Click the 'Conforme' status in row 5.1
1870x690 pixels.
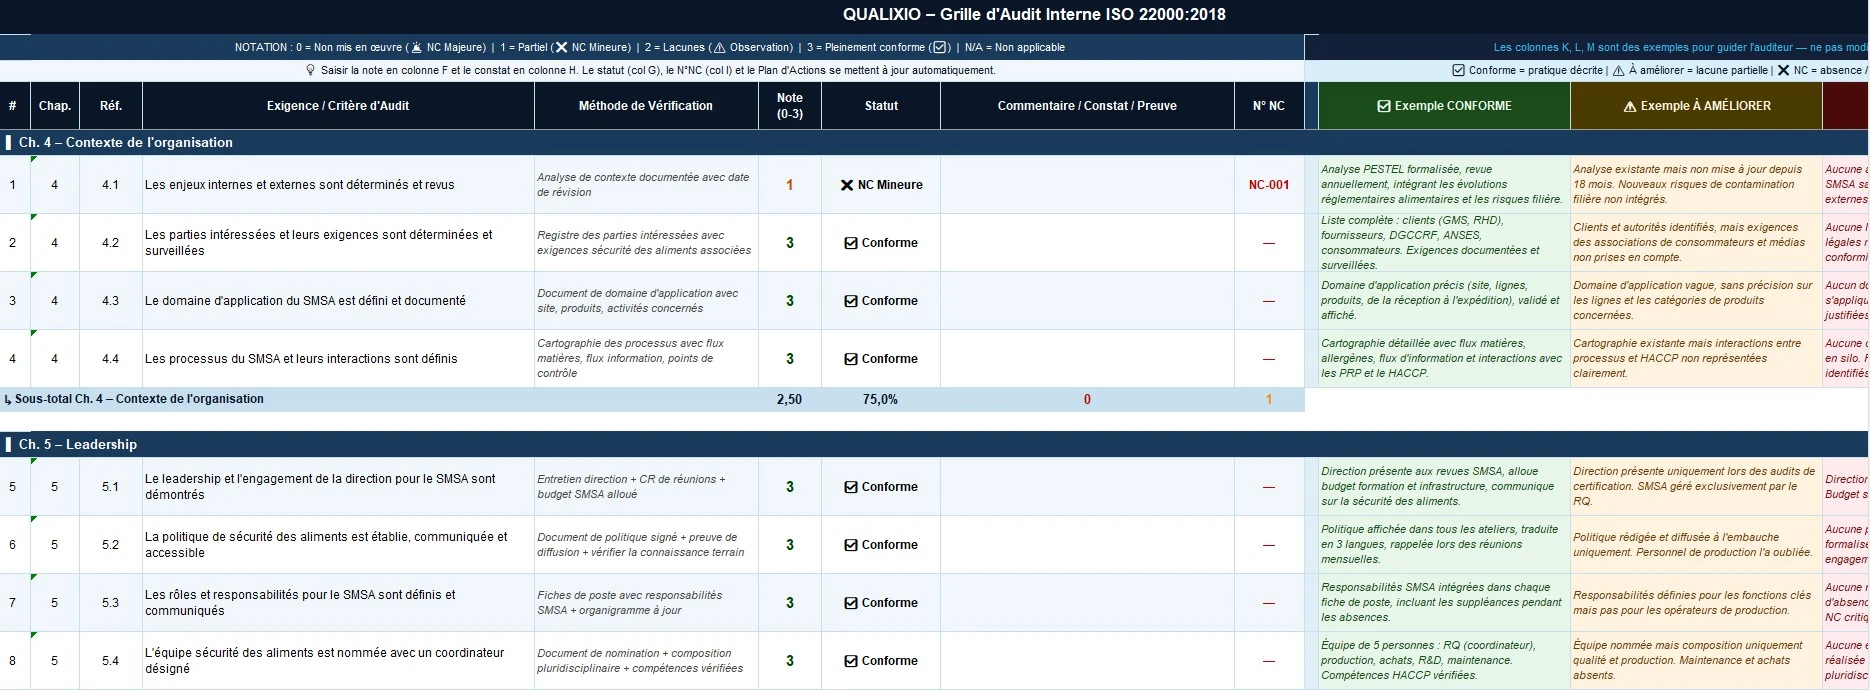tap(881, 487)
